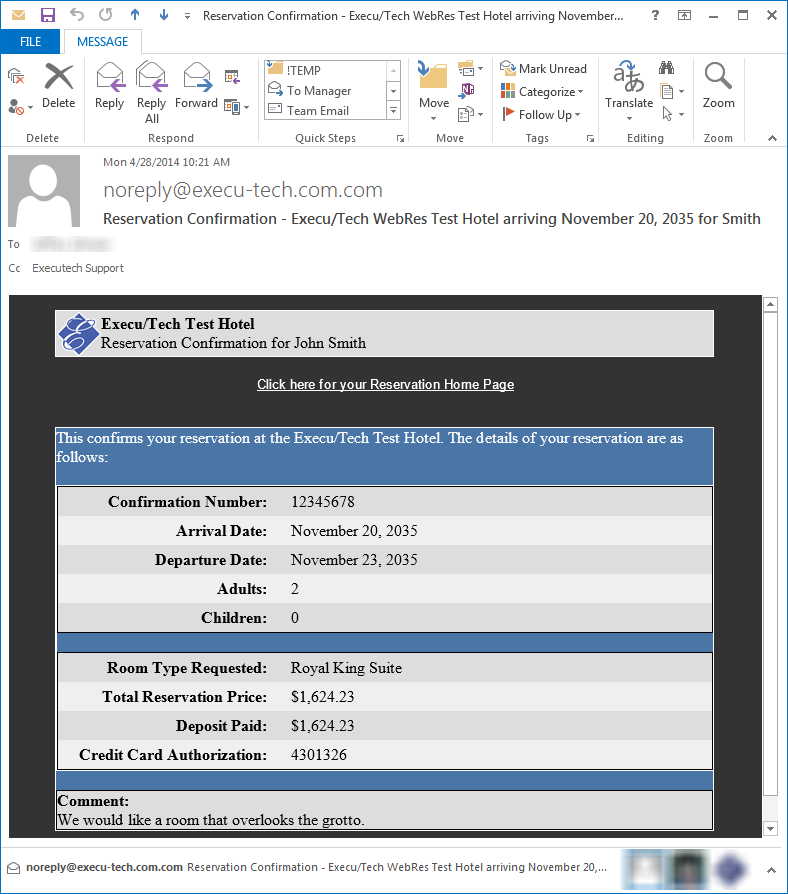Go to previous item with up arrow
788x894 pixels.
click(x=135, y=15)
